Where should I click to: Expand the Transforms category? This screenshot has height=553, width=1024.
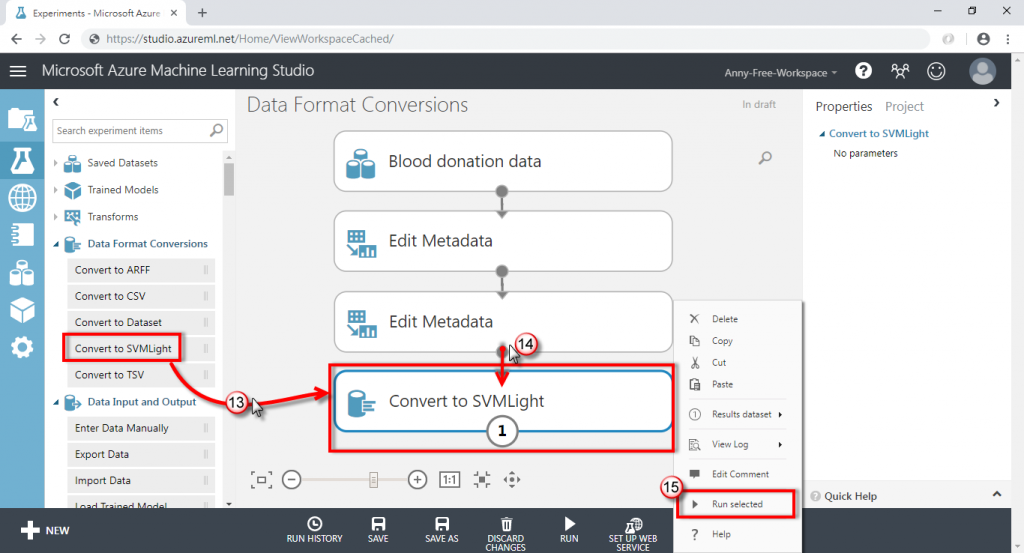tap(56, 217)
